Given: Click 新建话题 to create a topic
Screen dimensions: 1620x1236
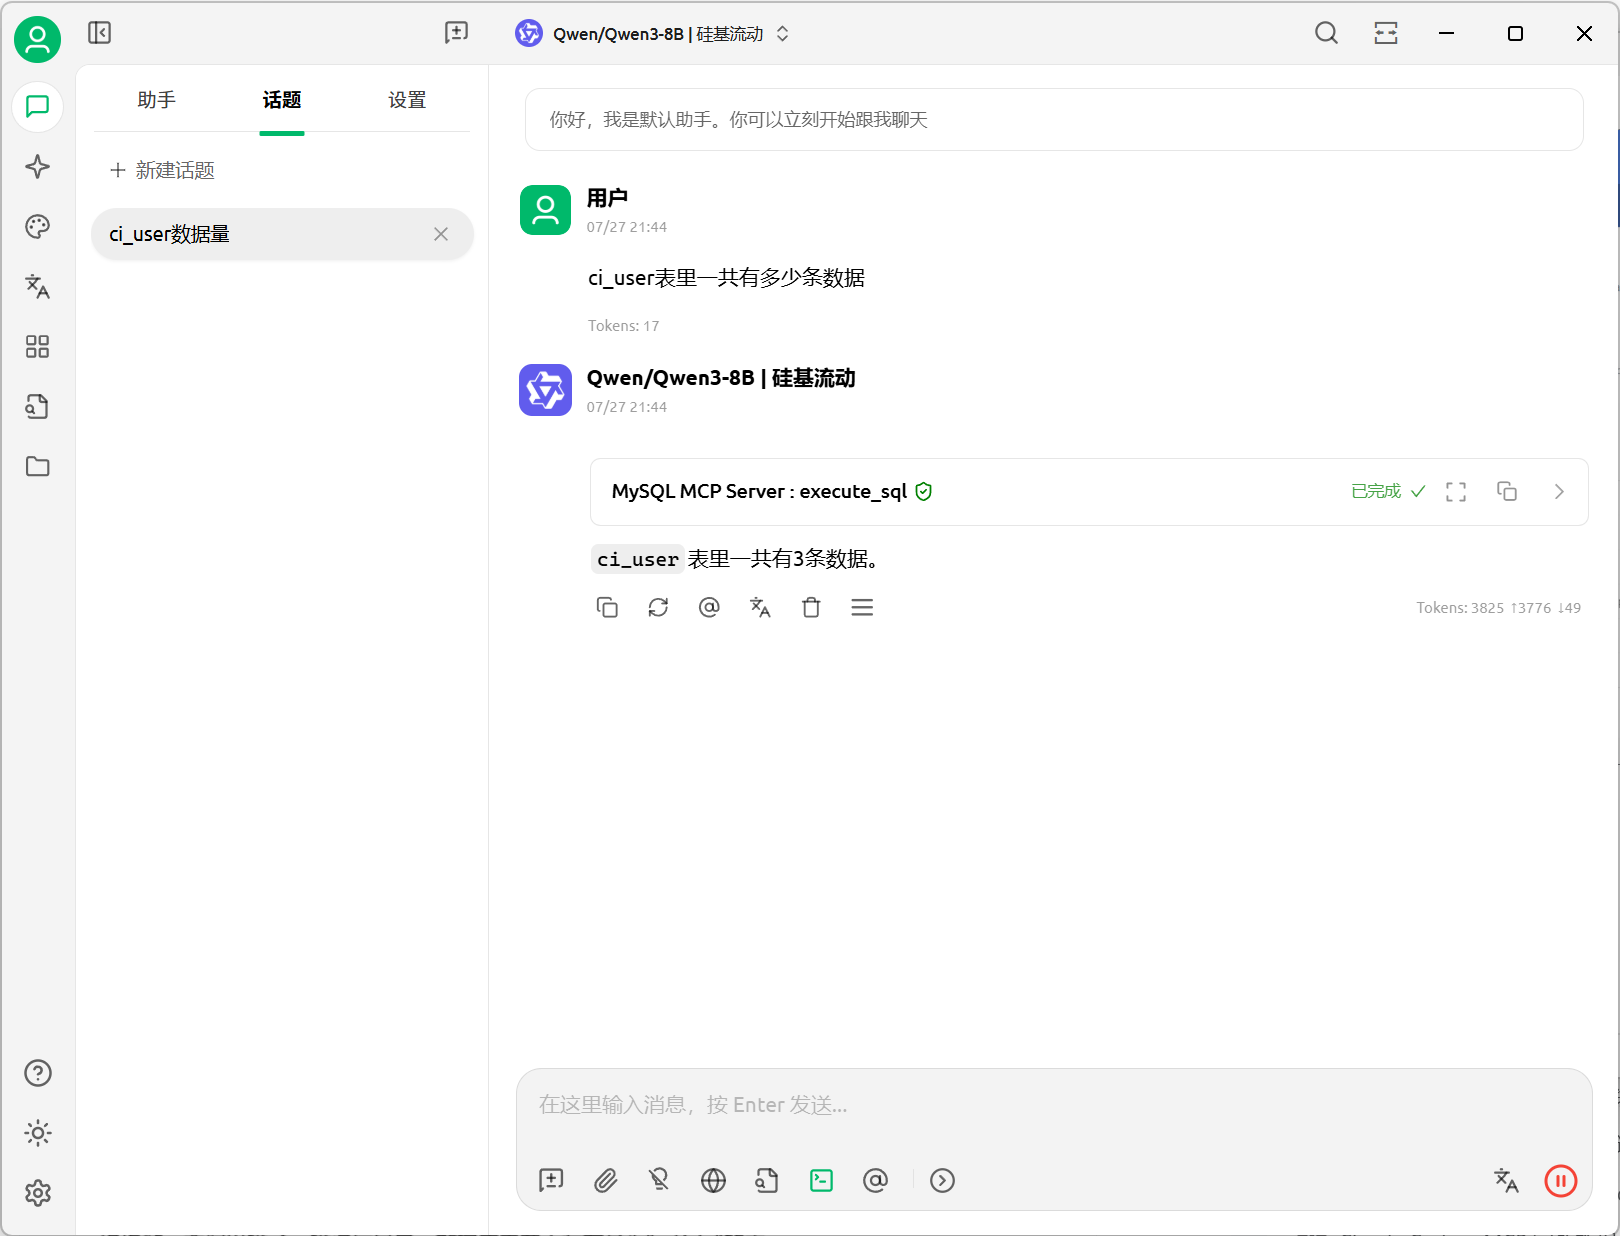Looking at the screenshot, I should tap(163, 171).
